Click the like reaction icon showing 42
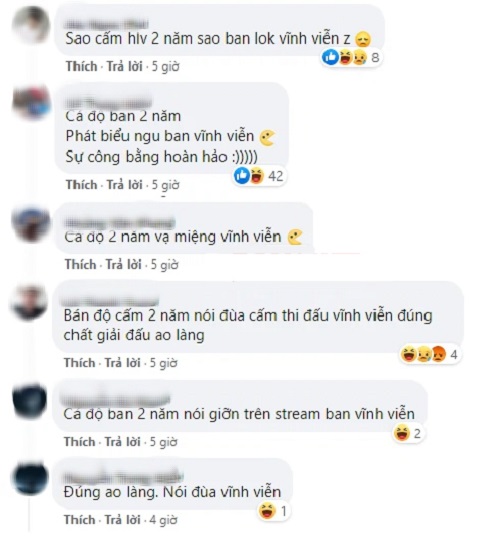Viewport: 500px width, 550px height. [x=241, y=175]
